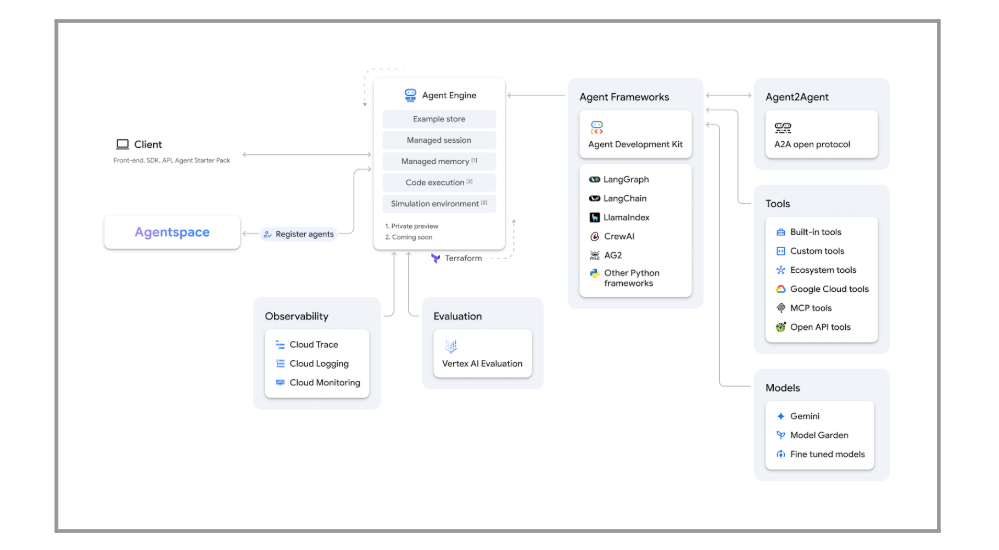Click the '2. Coming soon' footnote
The image size is (999, 550).
click(x=408, y=237)
